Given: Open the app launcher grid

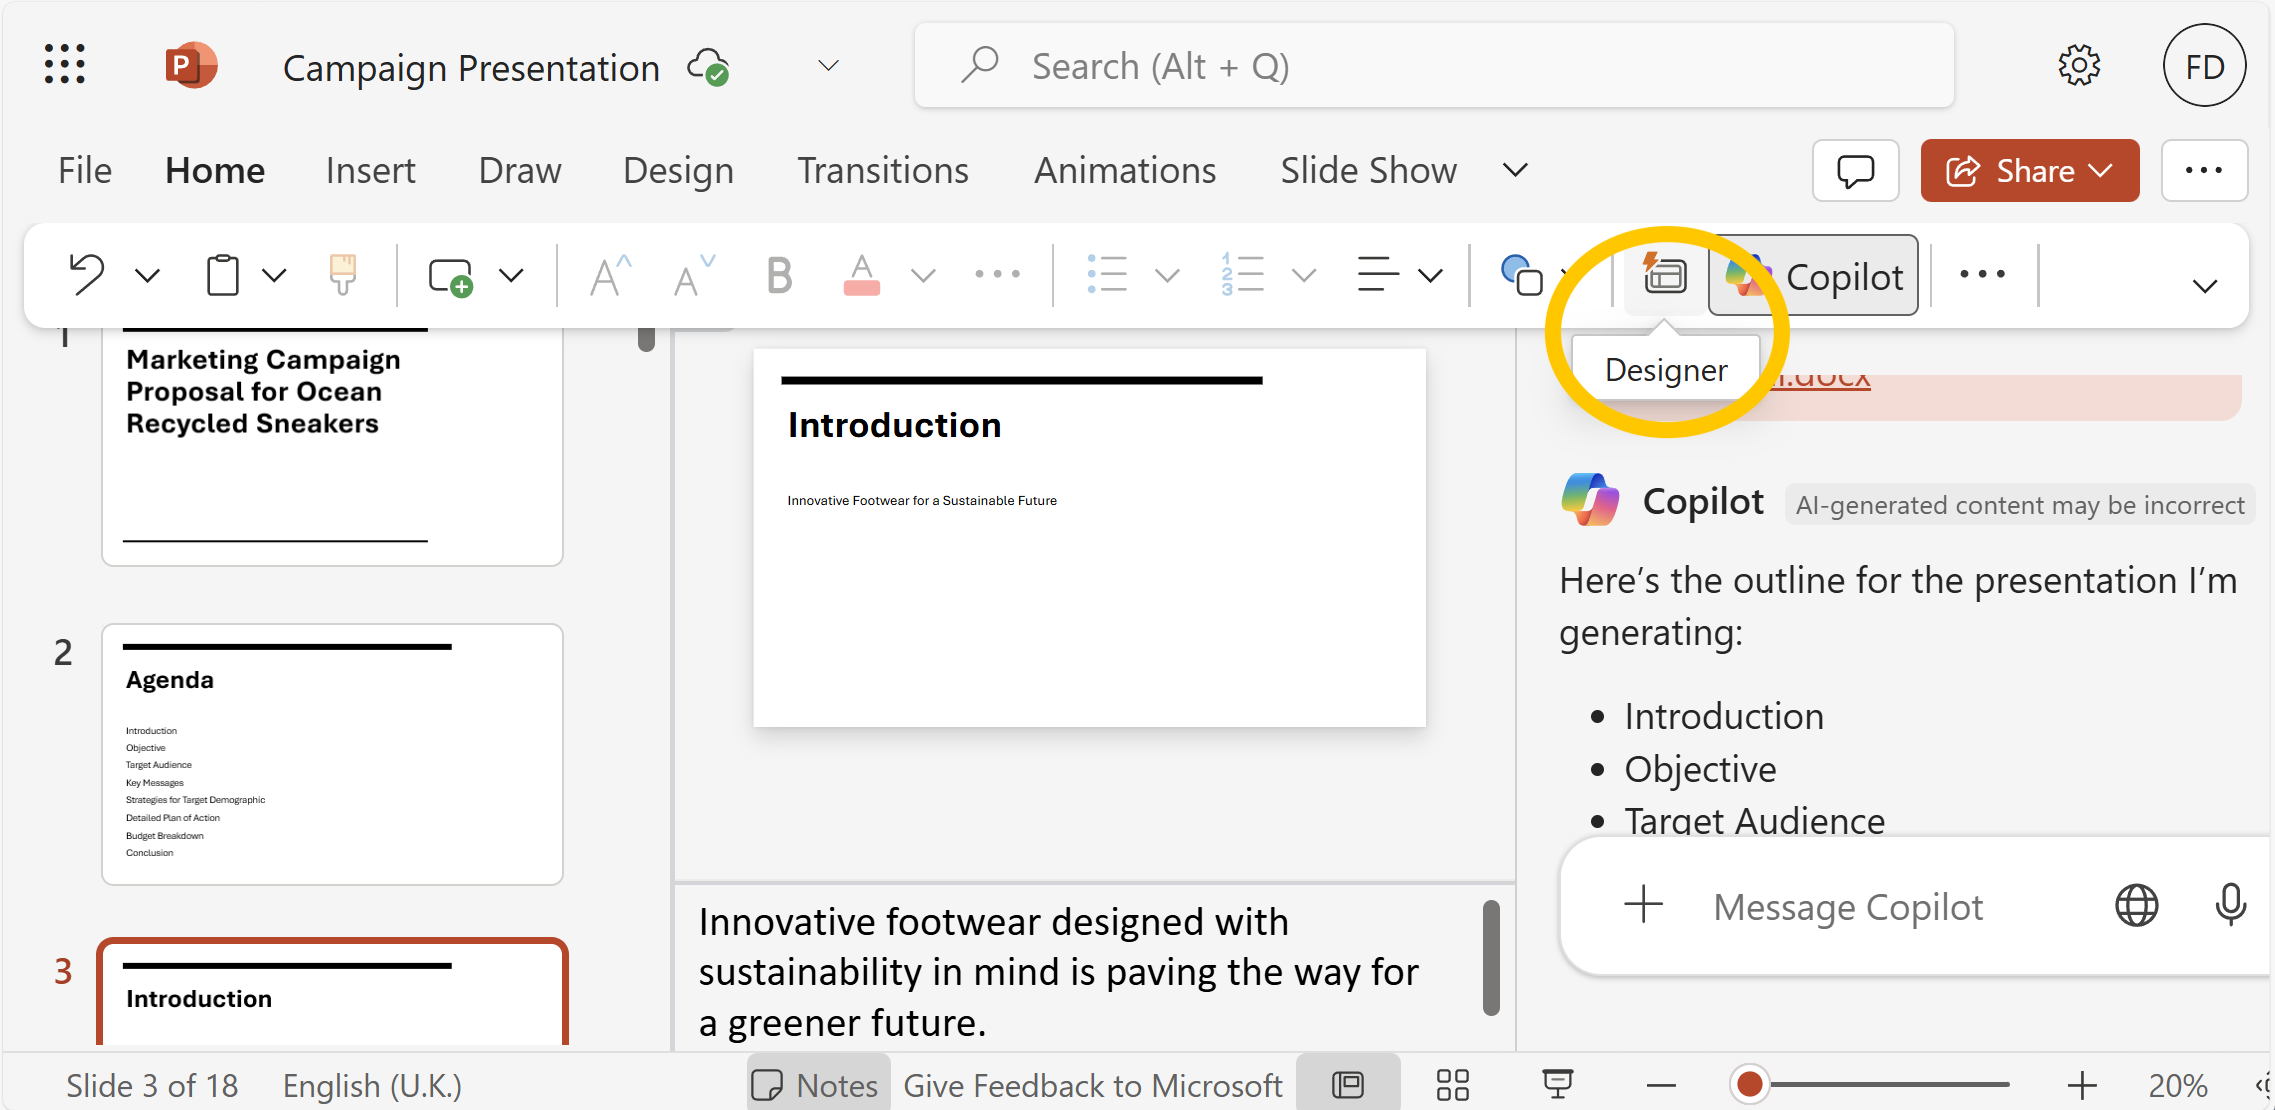Looking at the screenshot, I should [65, 65].
